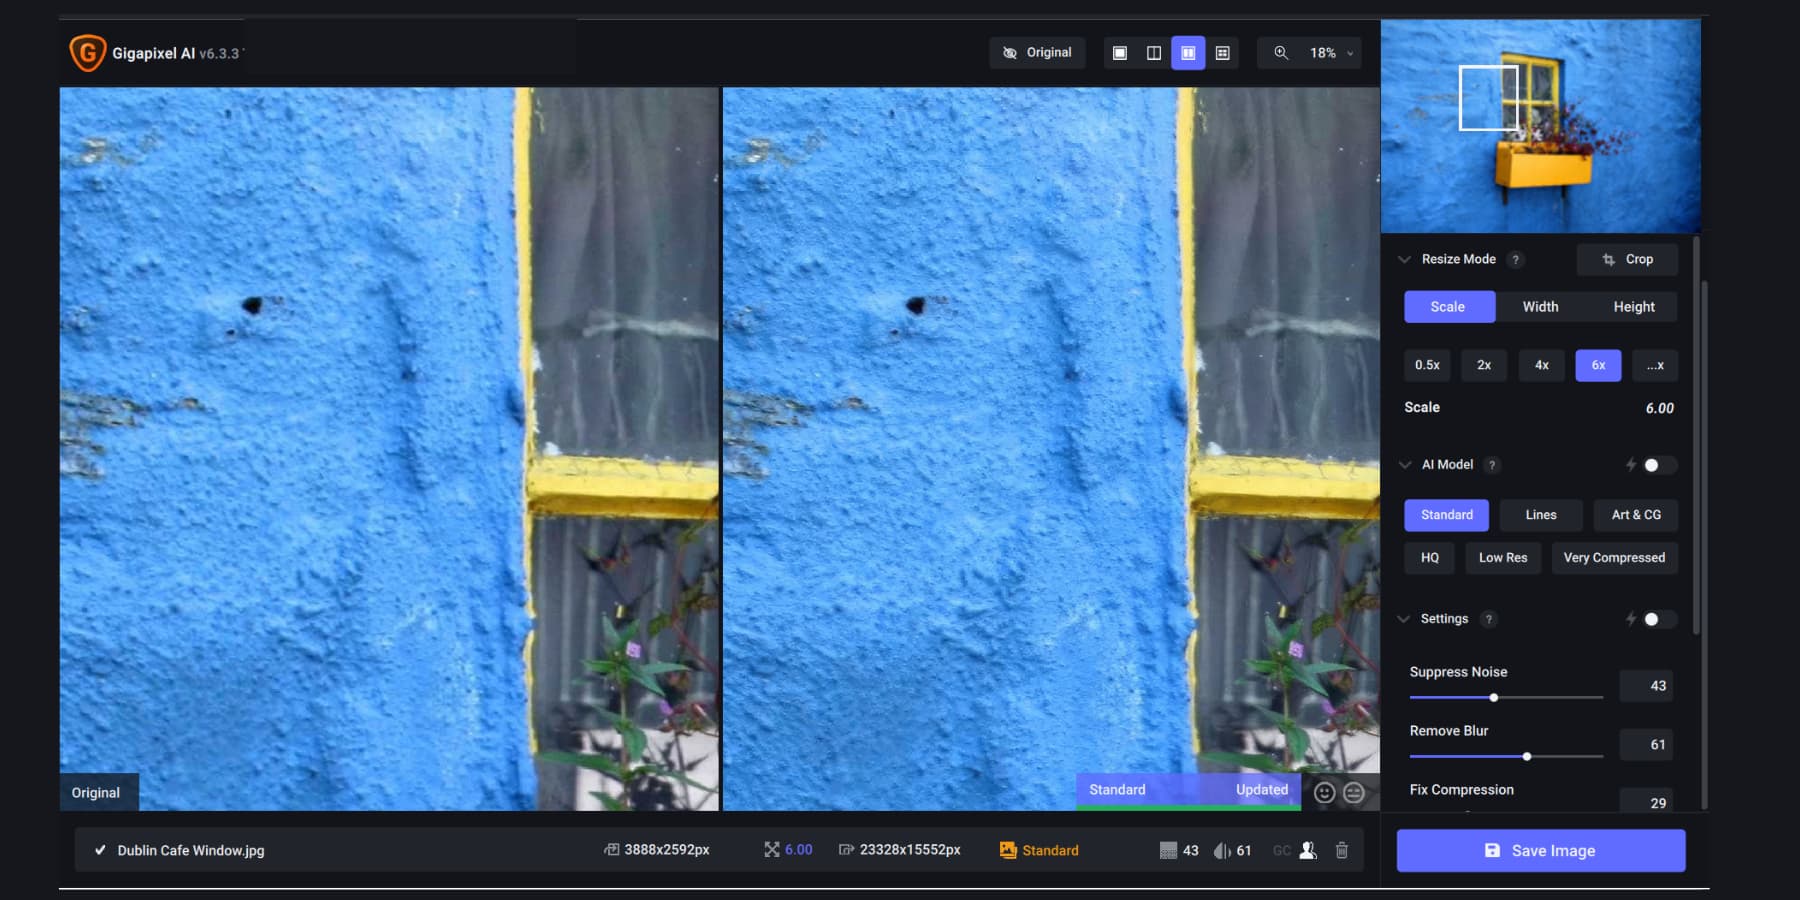Enable the auto Settings toggle
The image size is (1800, 900).
click(x=1657, y=619)
